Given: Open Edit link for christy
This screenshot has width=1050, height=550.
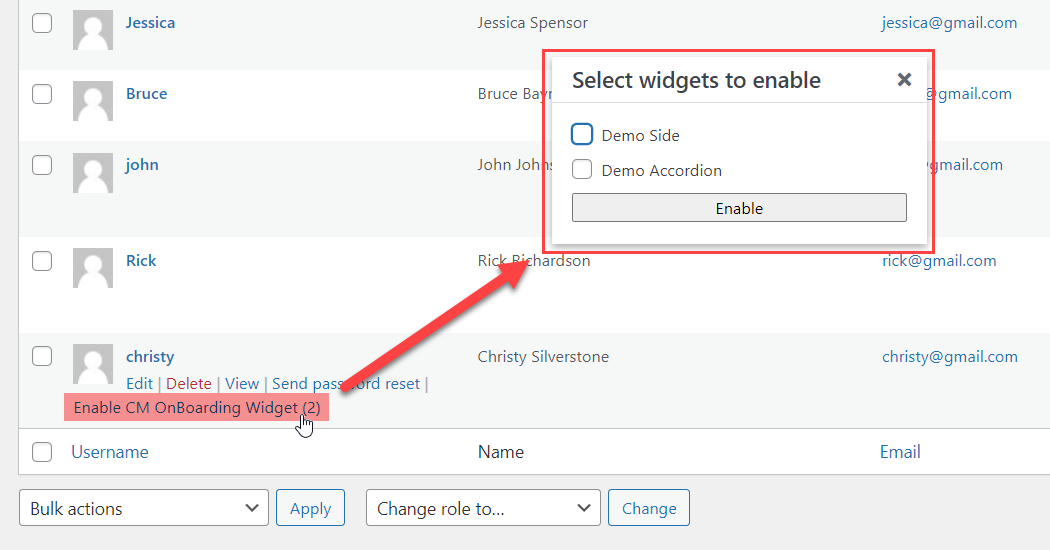Looking at the screenshot, I should point(139,384).
